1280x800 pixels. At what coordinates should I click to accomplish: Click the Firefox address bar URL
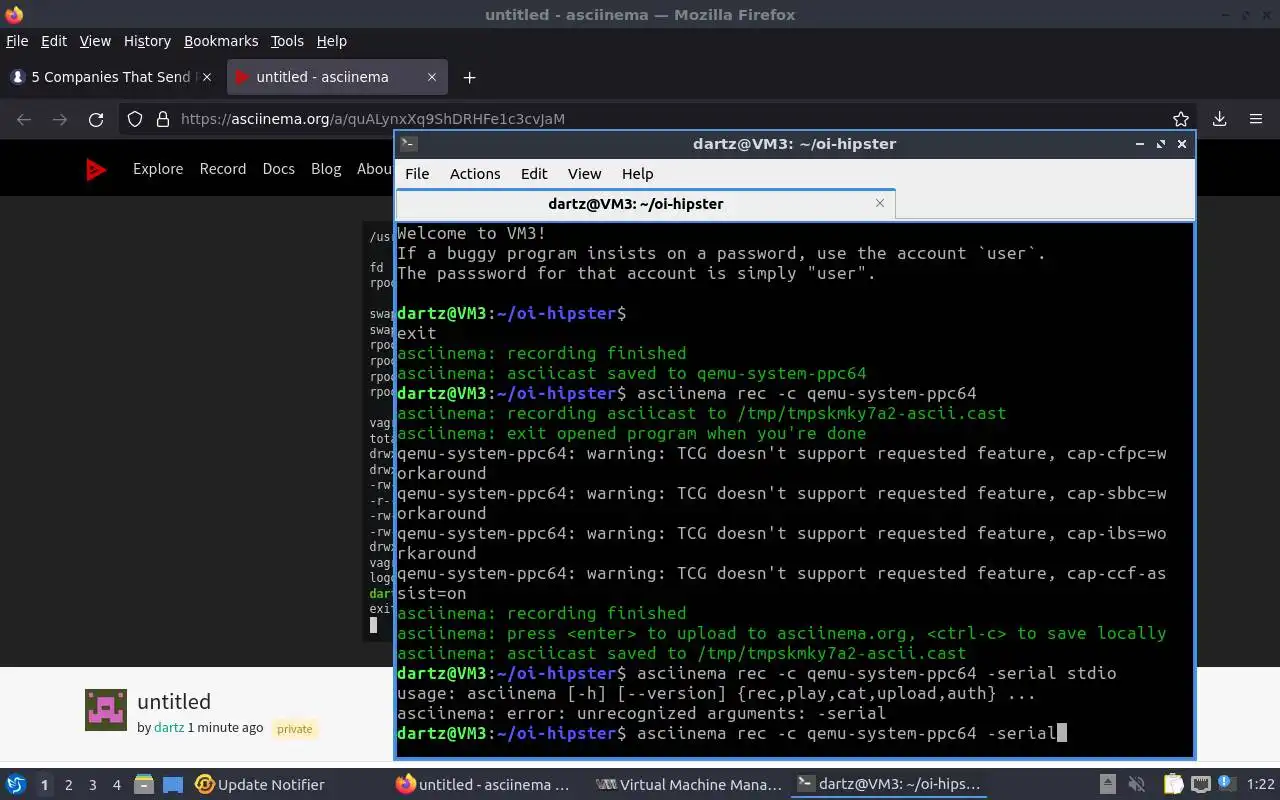pos(373,119)
